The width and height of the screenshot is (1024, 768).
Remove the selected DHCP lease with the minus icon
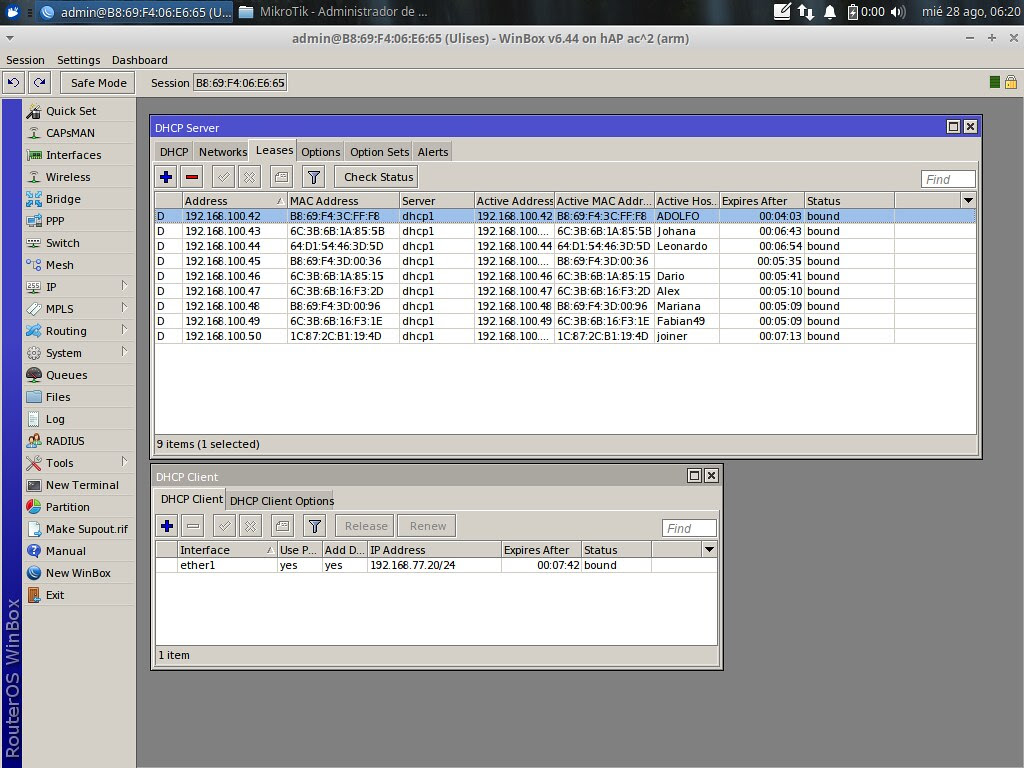192,177
